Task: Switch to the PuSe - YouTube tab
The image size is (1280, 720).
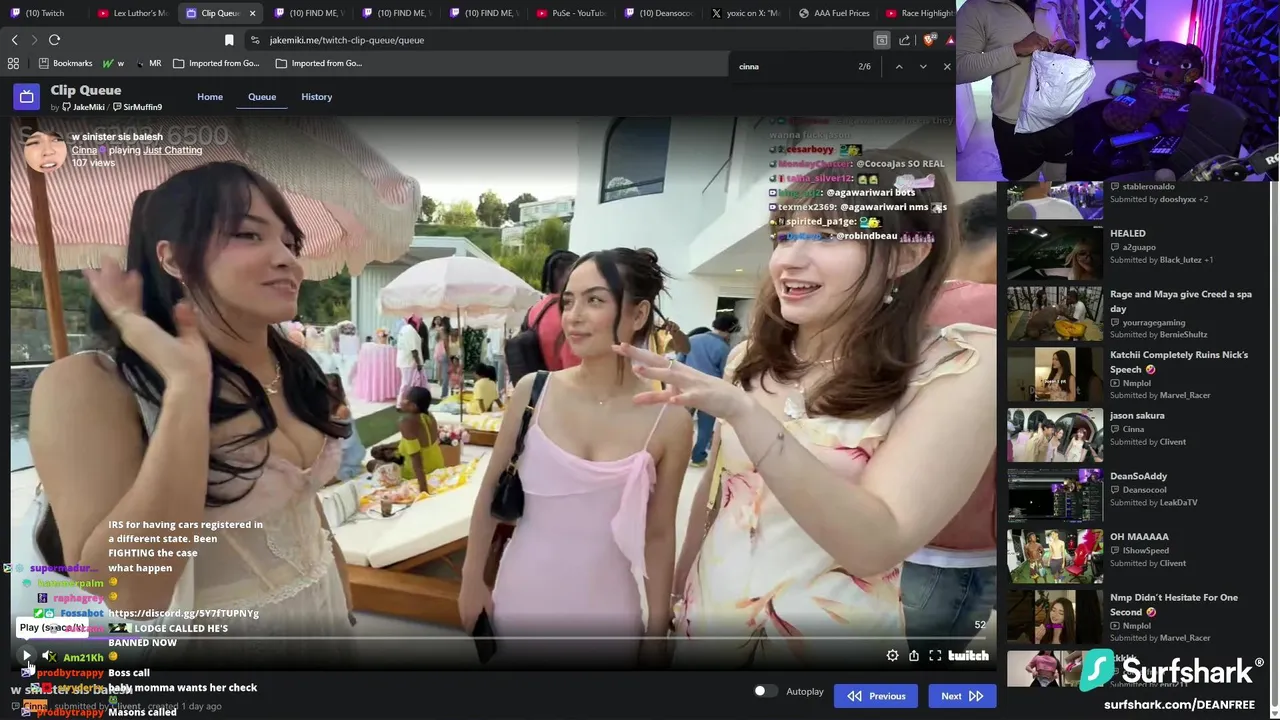Action: pyautogui.click(x=570, y=13)
